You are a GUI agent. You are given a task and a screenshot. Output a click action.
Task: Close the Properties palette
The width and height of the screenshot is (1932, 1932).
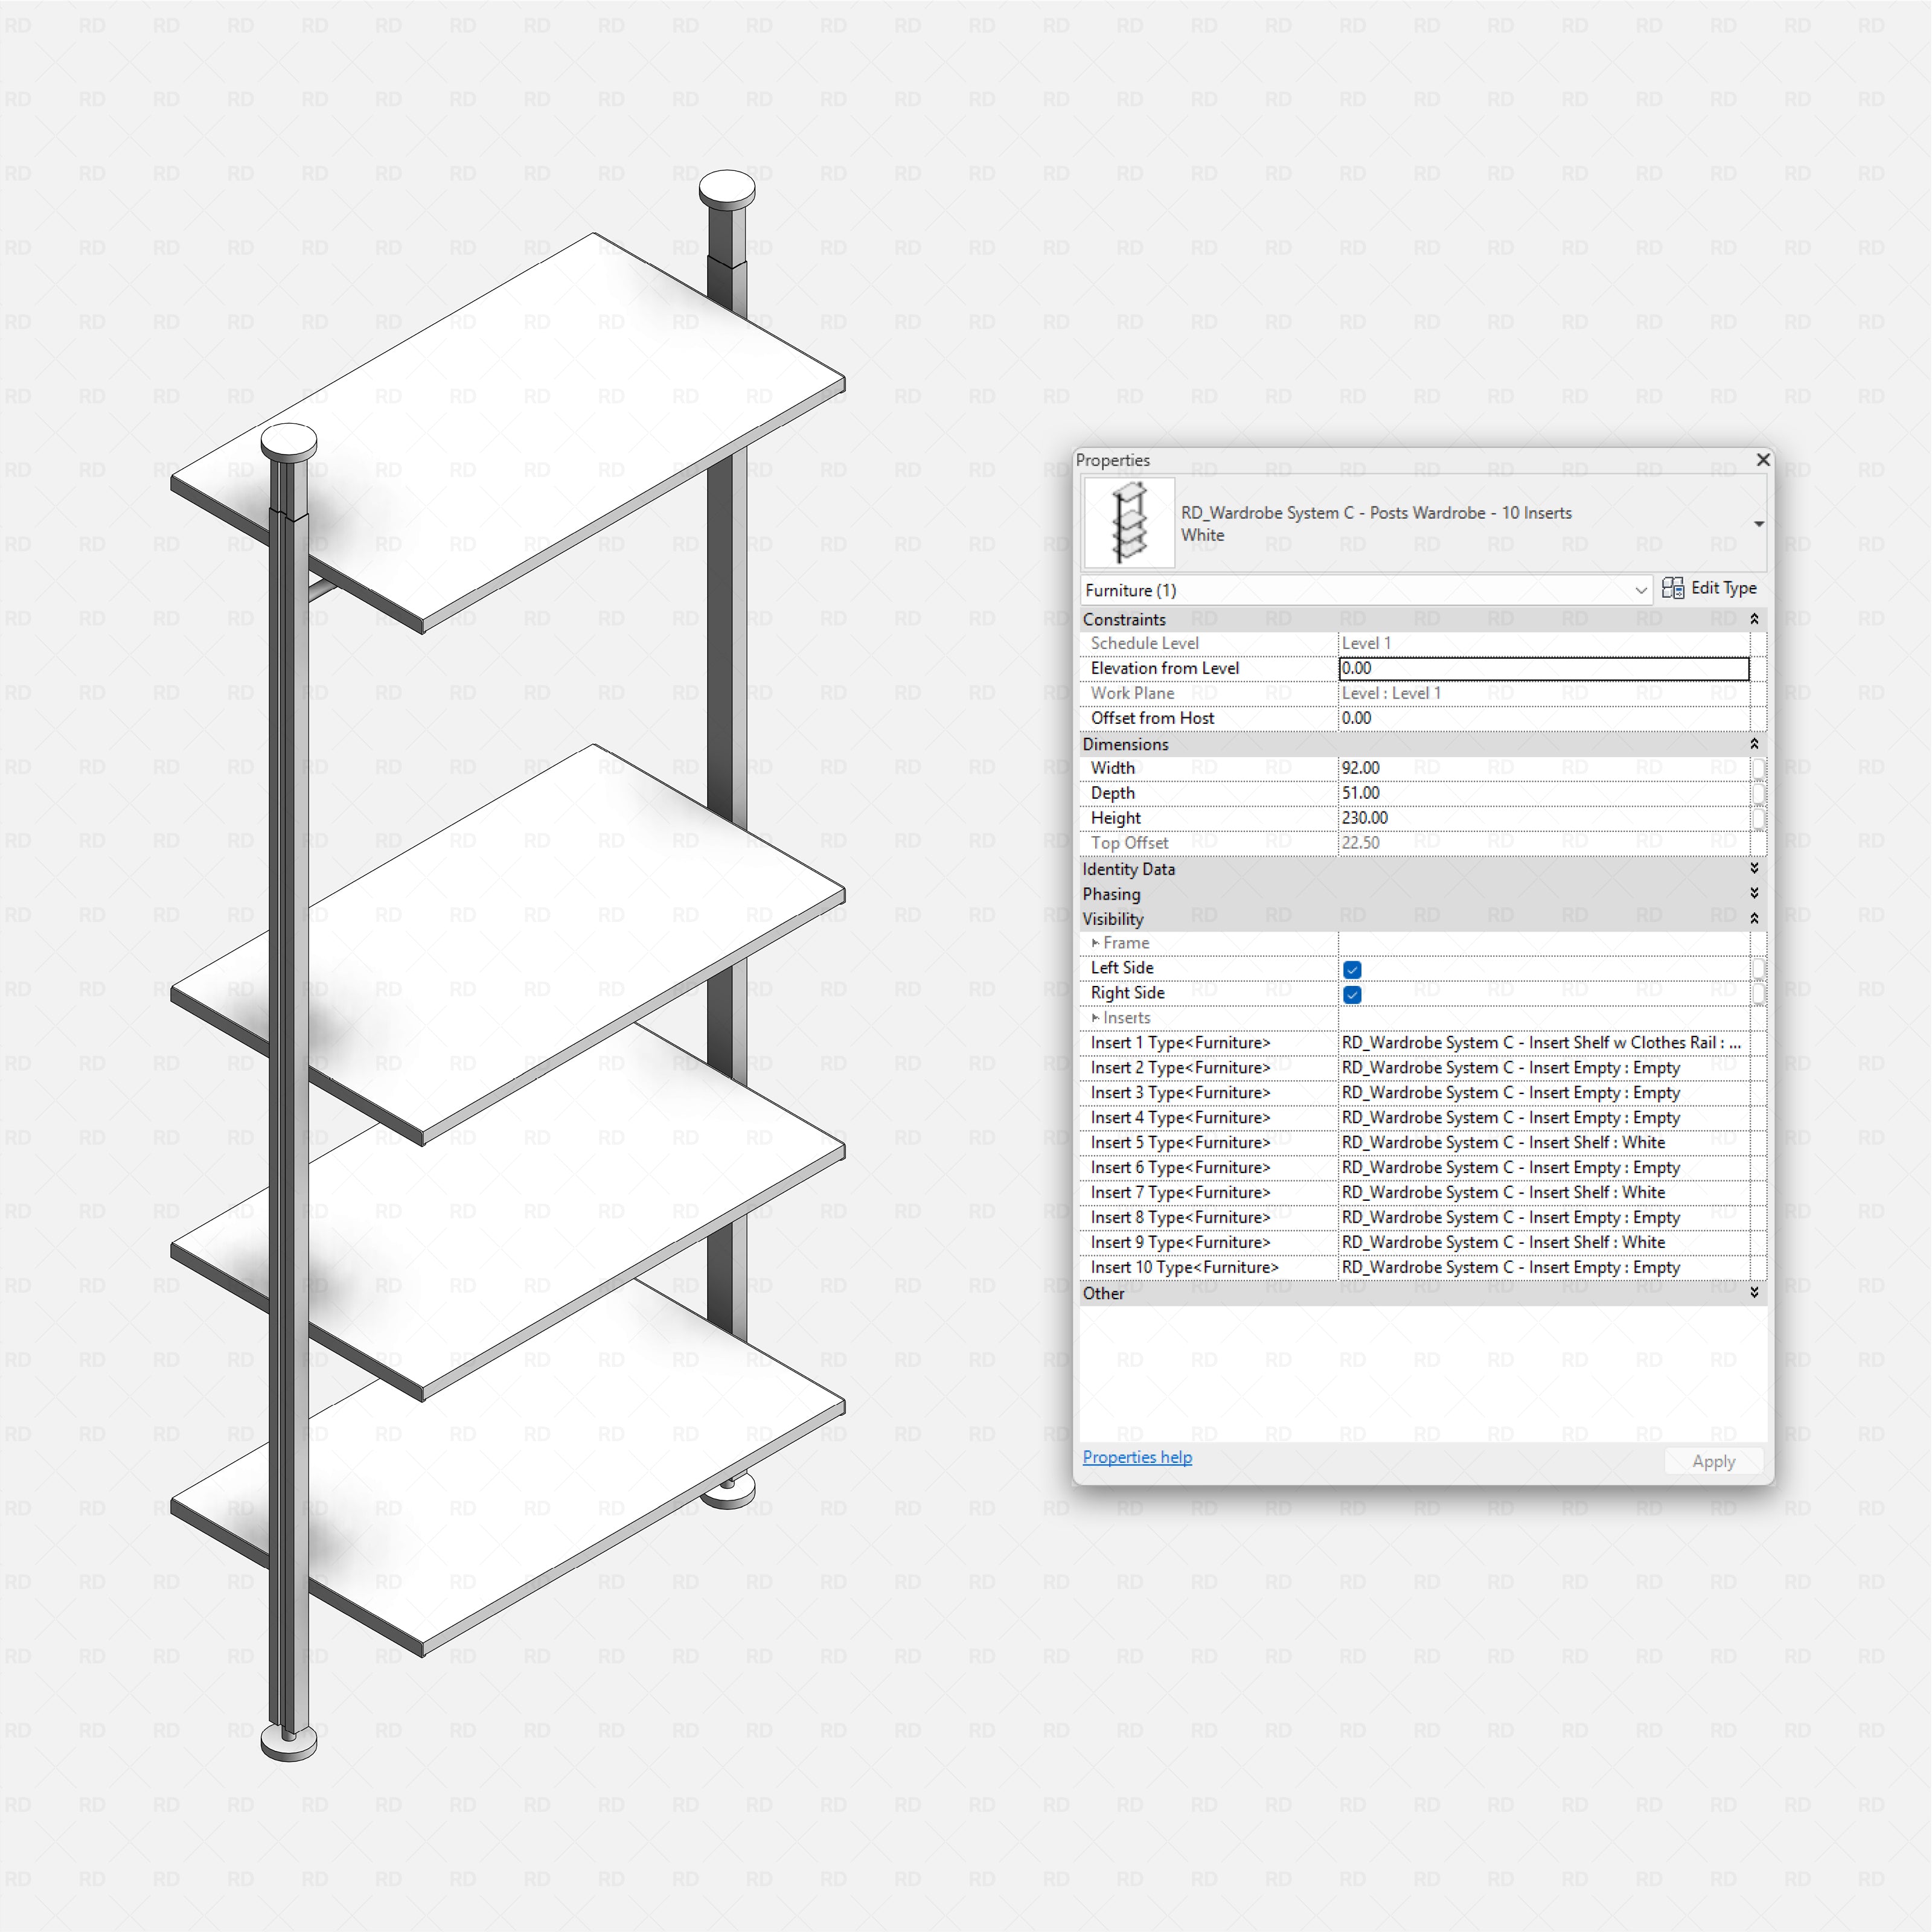click(1762, 460)
